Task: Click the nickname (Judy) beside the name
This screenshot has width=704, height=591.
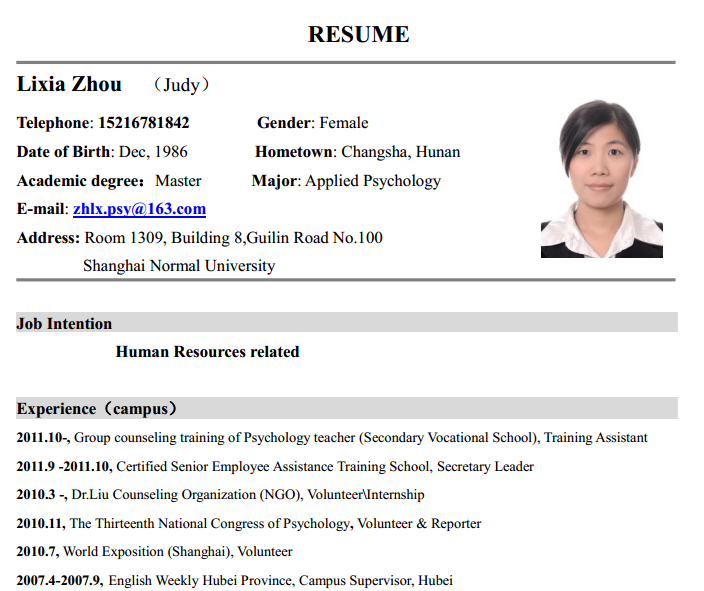Action: pyautogui.click(x=181, y=85)
